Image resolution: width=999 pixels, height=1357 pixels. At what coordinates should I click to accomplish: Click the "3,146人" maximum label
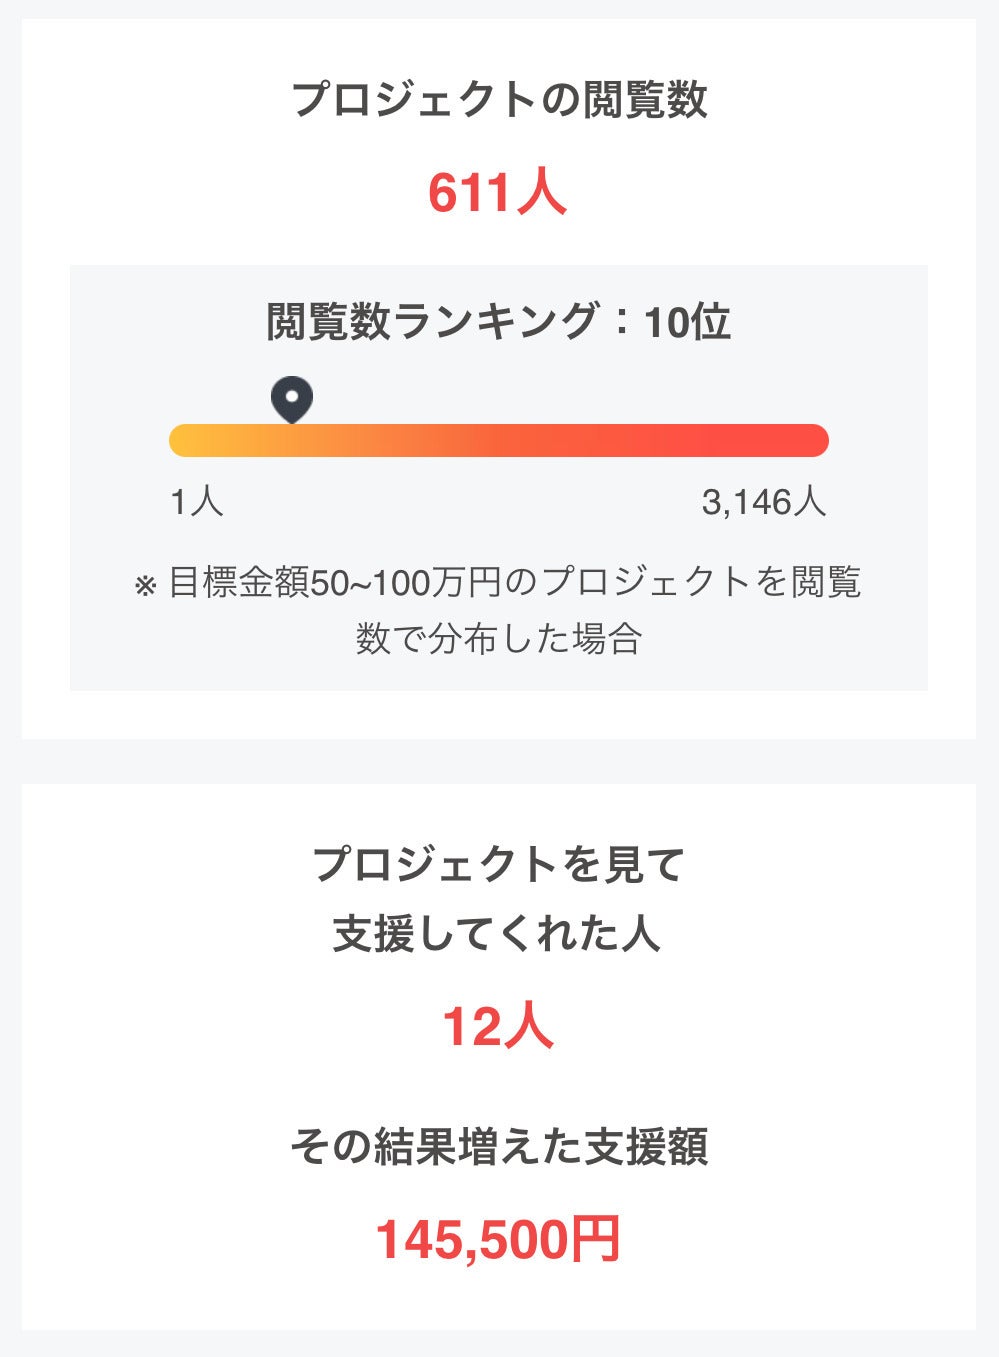point(764,501)
